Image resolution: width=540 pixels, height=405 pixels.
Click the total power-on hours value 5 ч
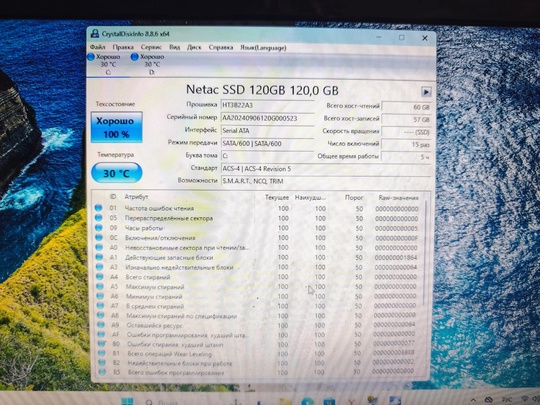(x=407, y=157)
